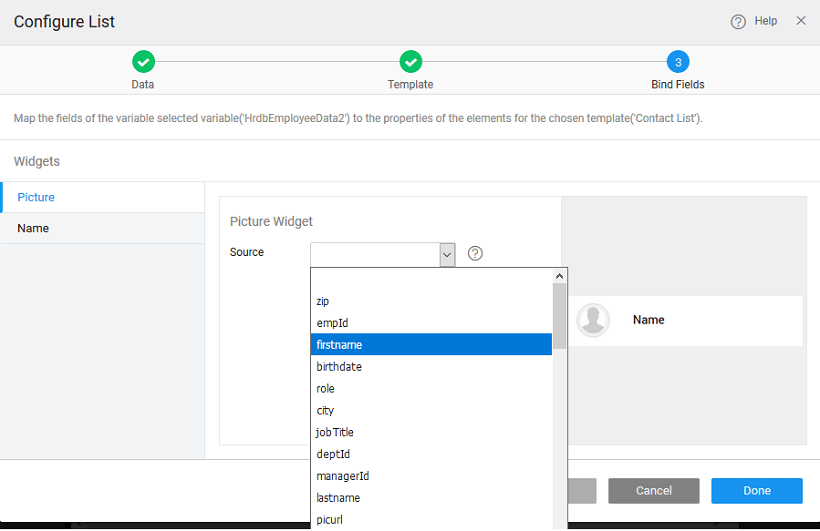Click the help icon beside Source dropdown
Image resolution: width=820 pixels, height=531 pixels.
pyautogui.click(x=476, y=253)
